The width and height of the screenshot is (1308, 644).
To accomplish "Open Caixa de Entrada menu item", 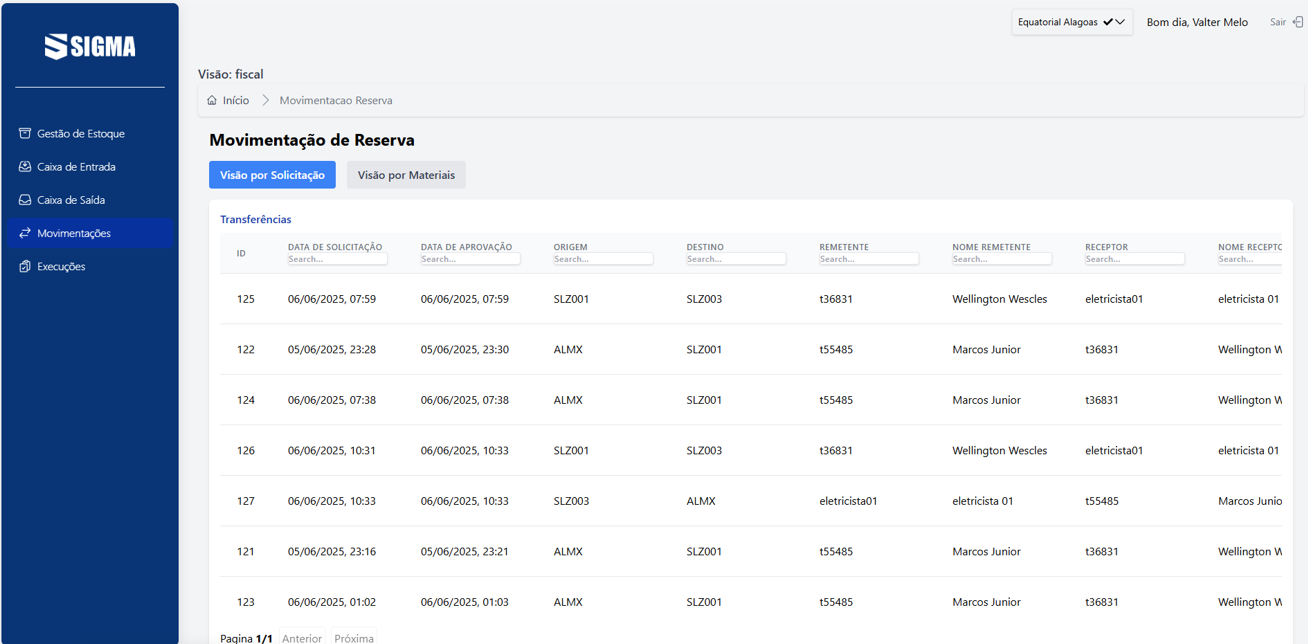I will pyautogui.click(x=90, y=166).
